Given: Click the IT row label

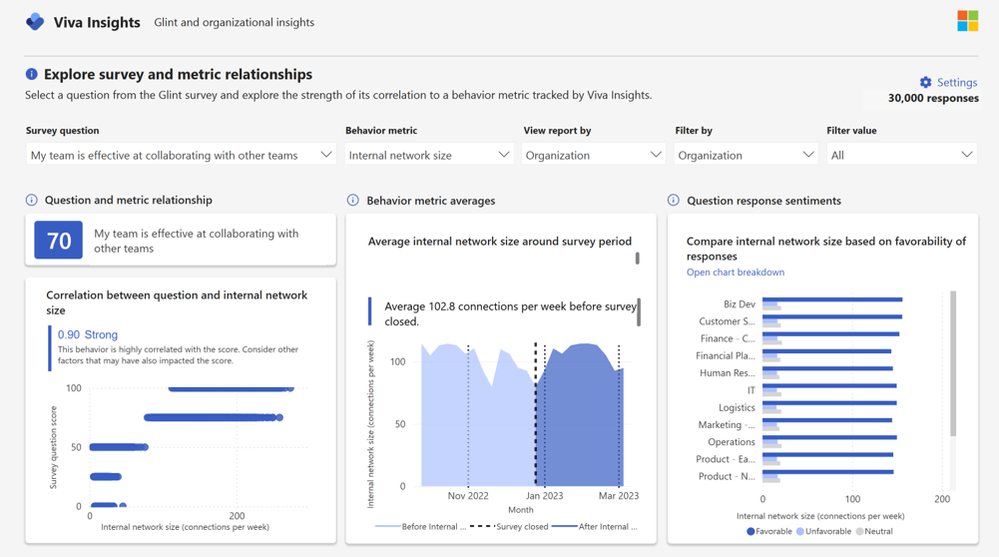Looking at the screenshot, I should pos(751,390).
